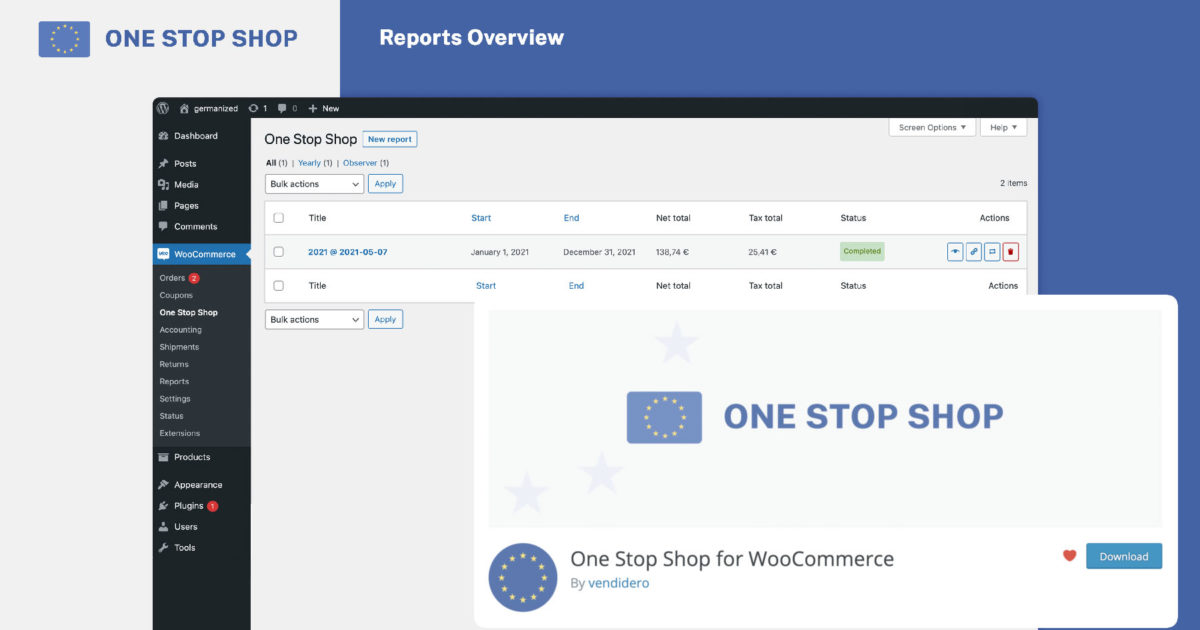Refresh the 2021 report data
Image resolution: width=1200 pixels, height=630 pixels.
(x=992, y=251)
